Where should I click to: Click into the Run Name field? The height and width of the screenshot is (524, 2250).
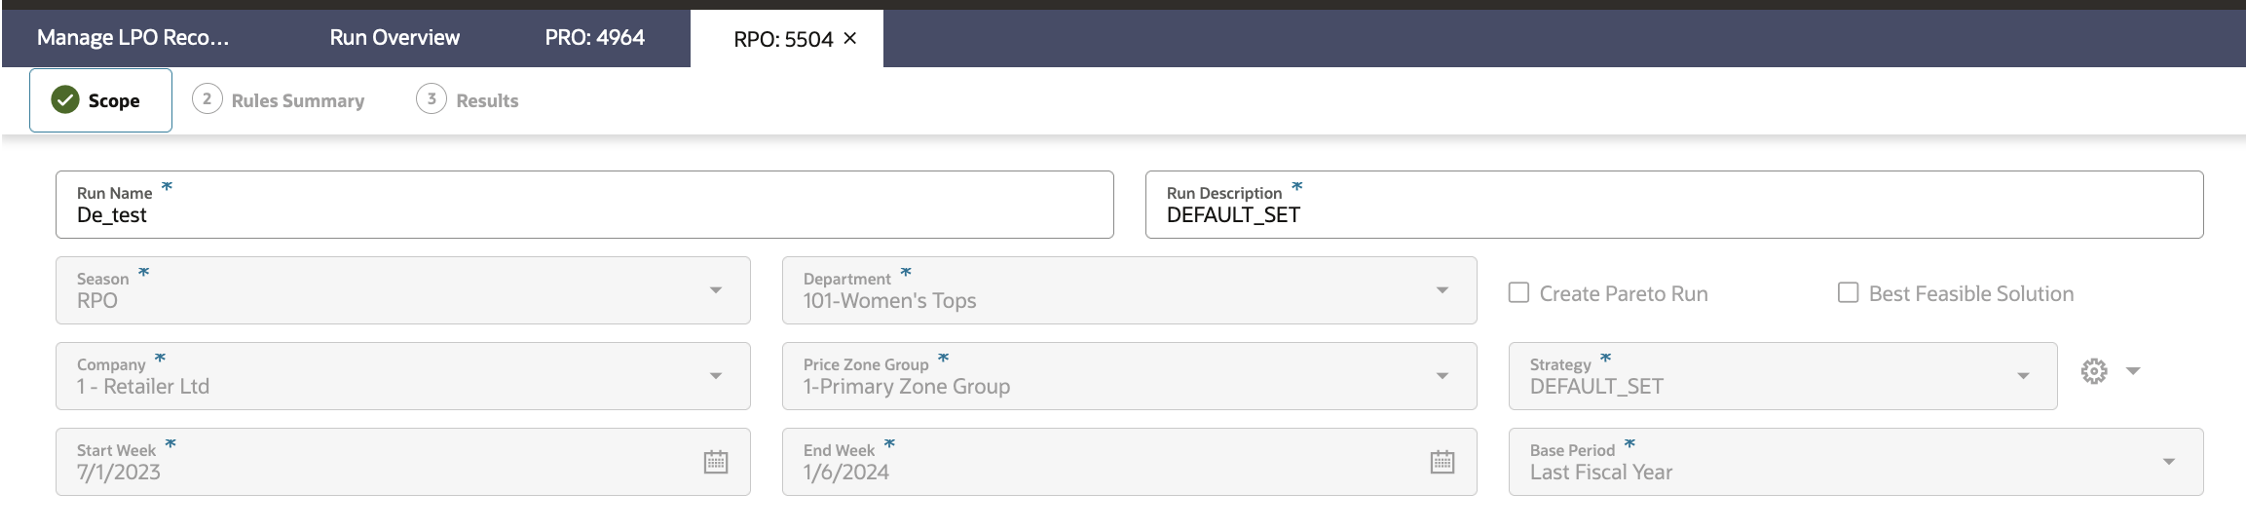click(585, 205)
